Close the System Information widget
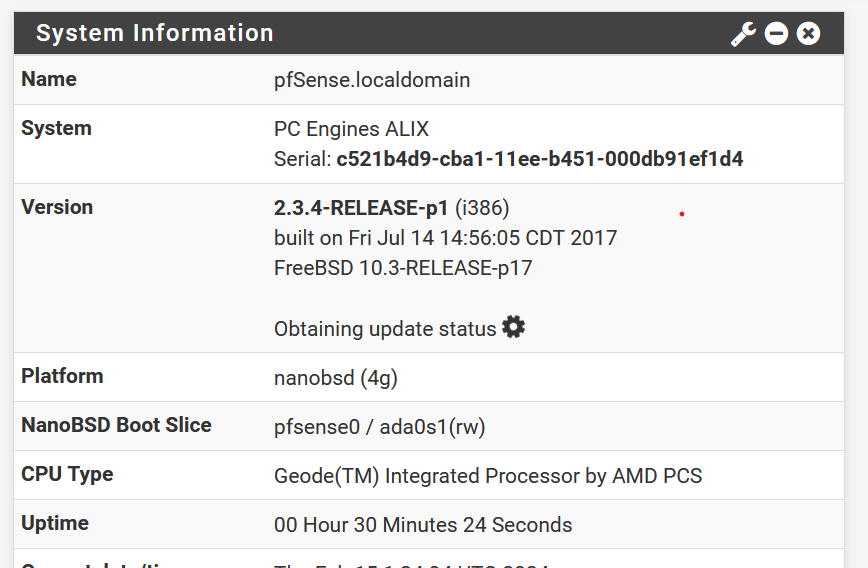This screenshot has width=868, height=568. (808, 34)
